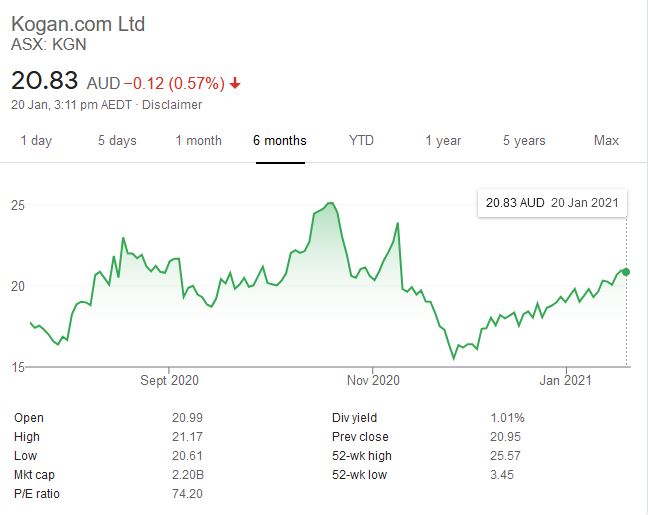Viewport: 648px width, 515px height.
Task: Click the Jan 2021 axis label
Action: point(566,380)
